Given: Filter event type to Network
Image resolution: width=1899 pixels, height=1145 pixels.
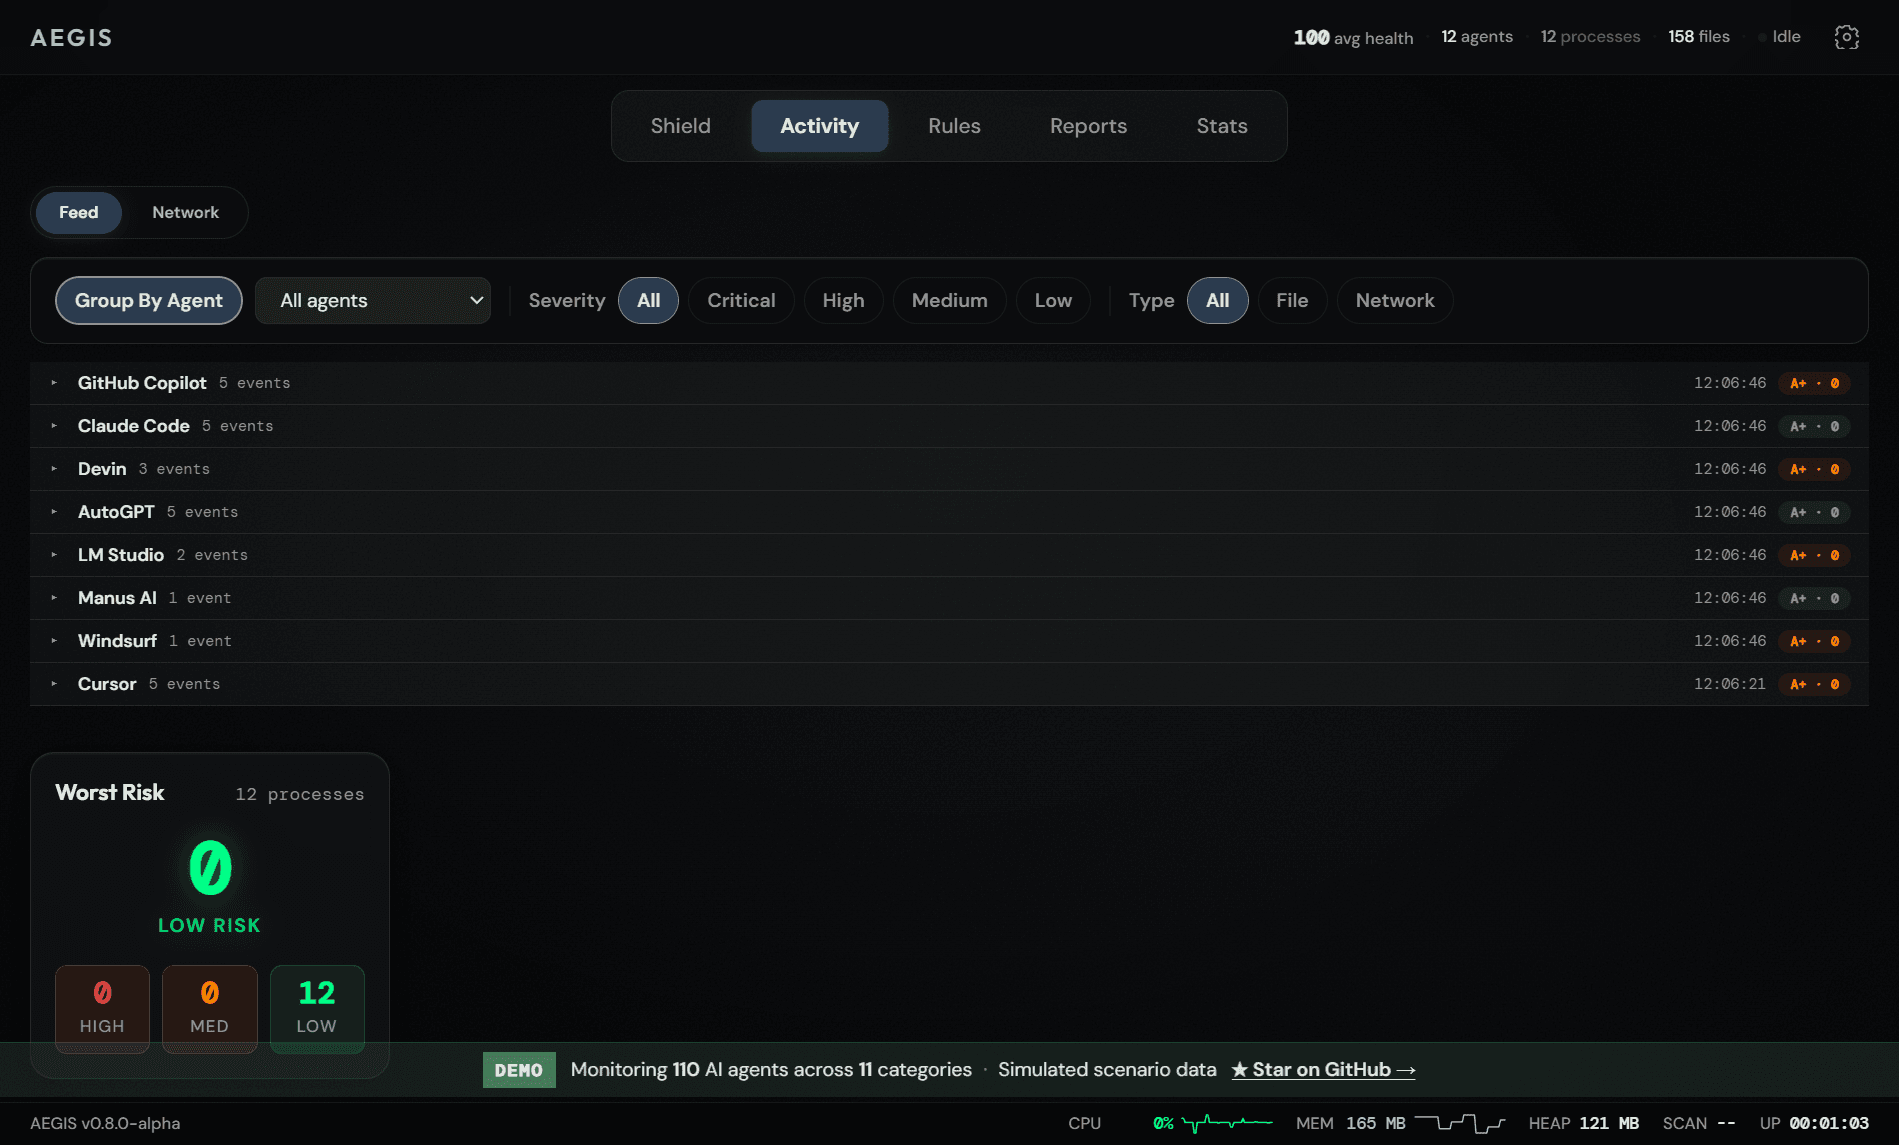Looking at the screenshot, I should [1395, 300].
